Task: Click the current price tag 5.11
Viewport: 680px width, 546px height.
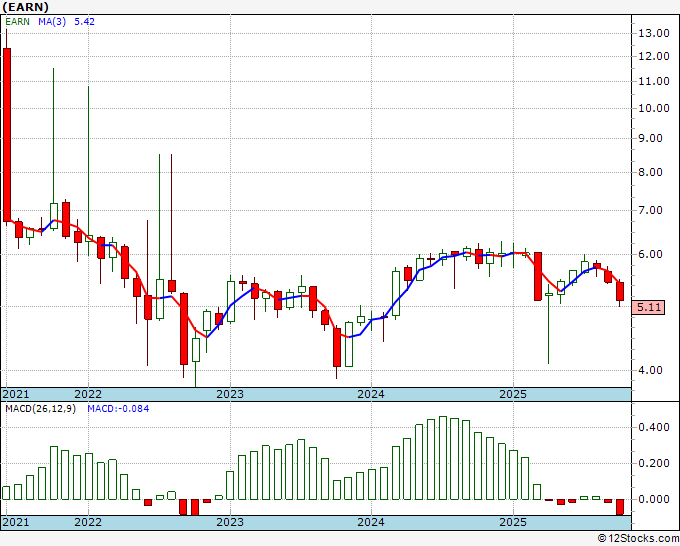Action: coord(648,307)
